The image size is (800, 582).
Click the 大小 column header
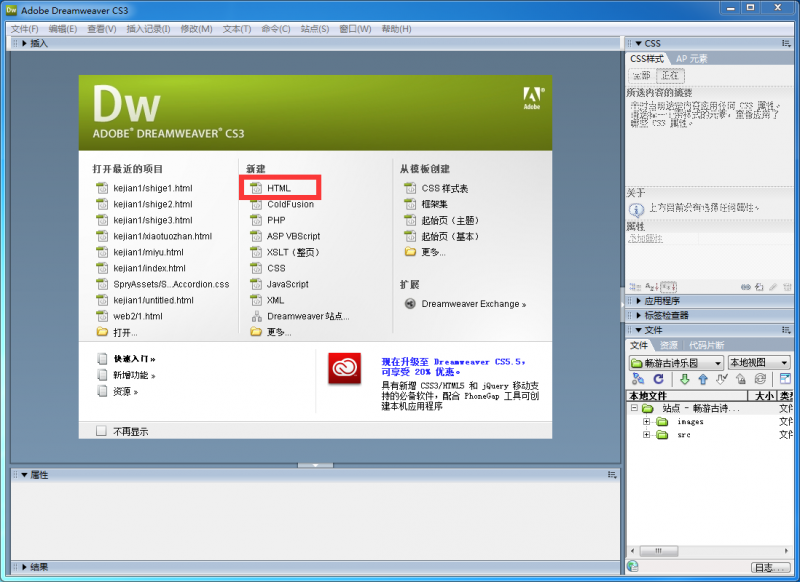pos(762,396)
